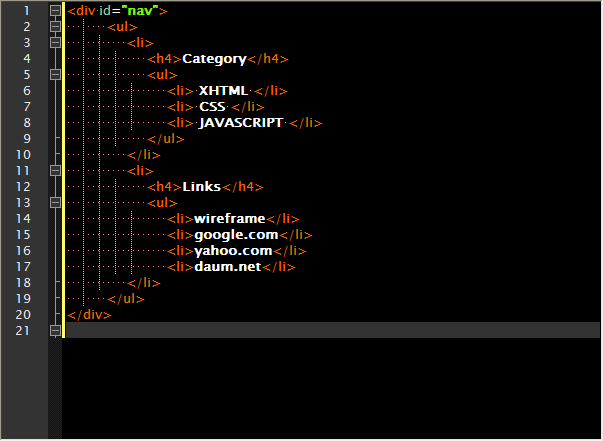Collapse the fold marker on line 2 ul
The width and height of the screenshot is (603, 441).
[55, 27]
